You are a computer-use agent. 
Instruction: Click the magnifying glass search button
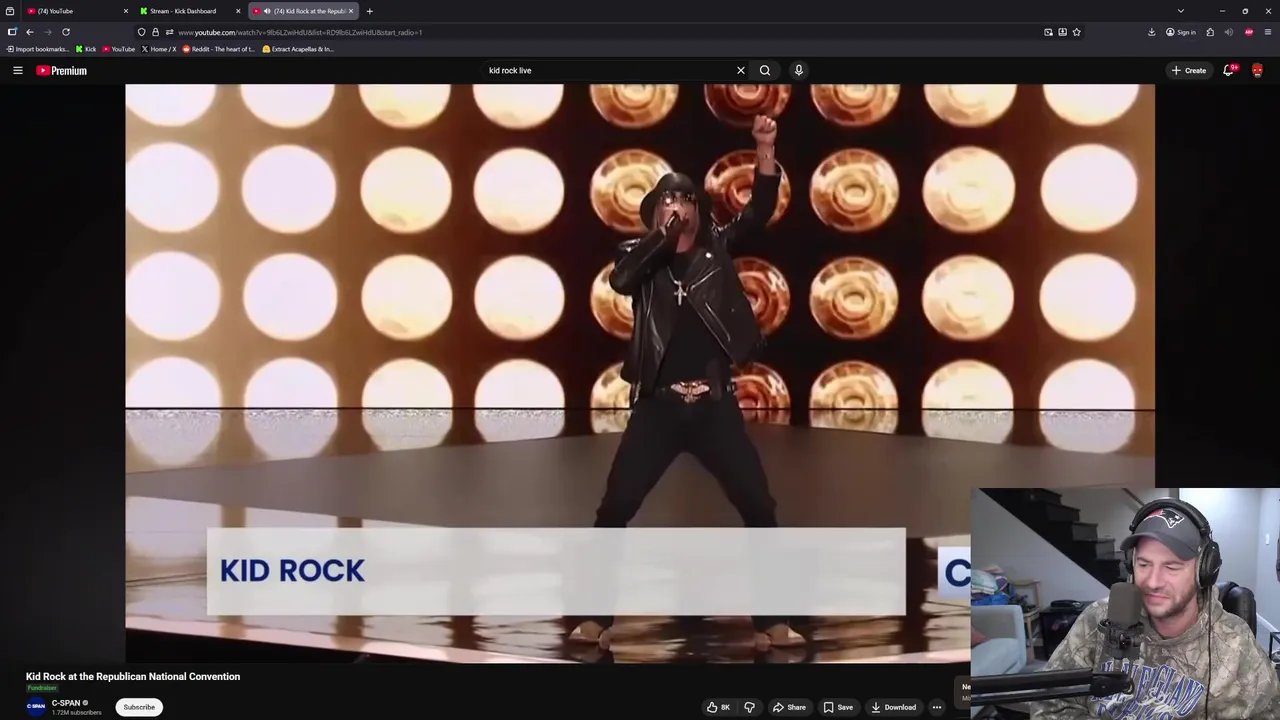(765, 70)
